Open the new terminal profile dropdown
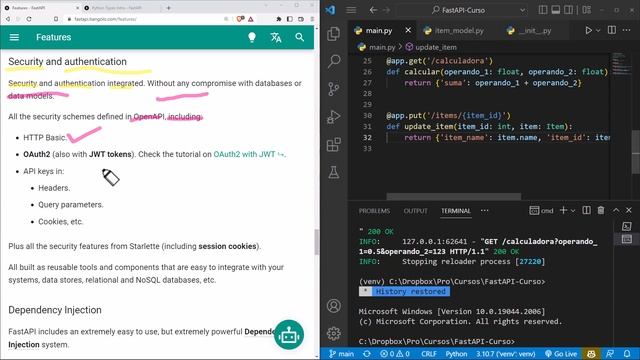Screen dimensions: 640x360 573,211
